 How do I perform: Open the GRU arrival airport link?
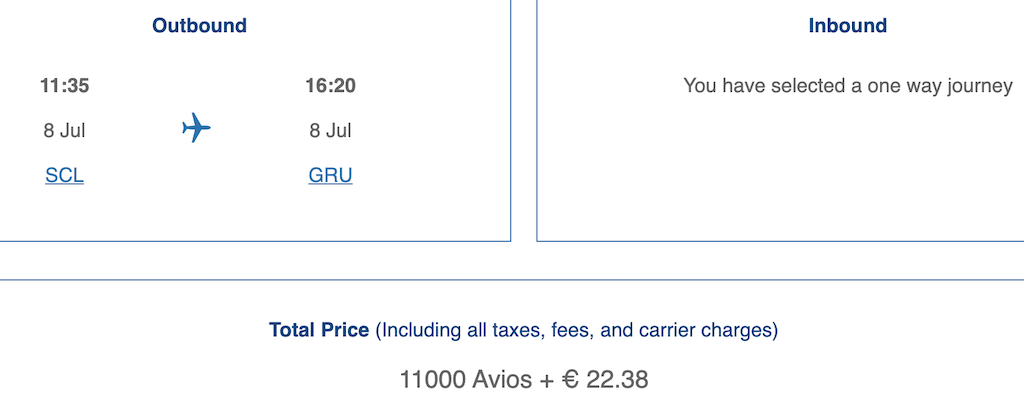tap(330, 176)
